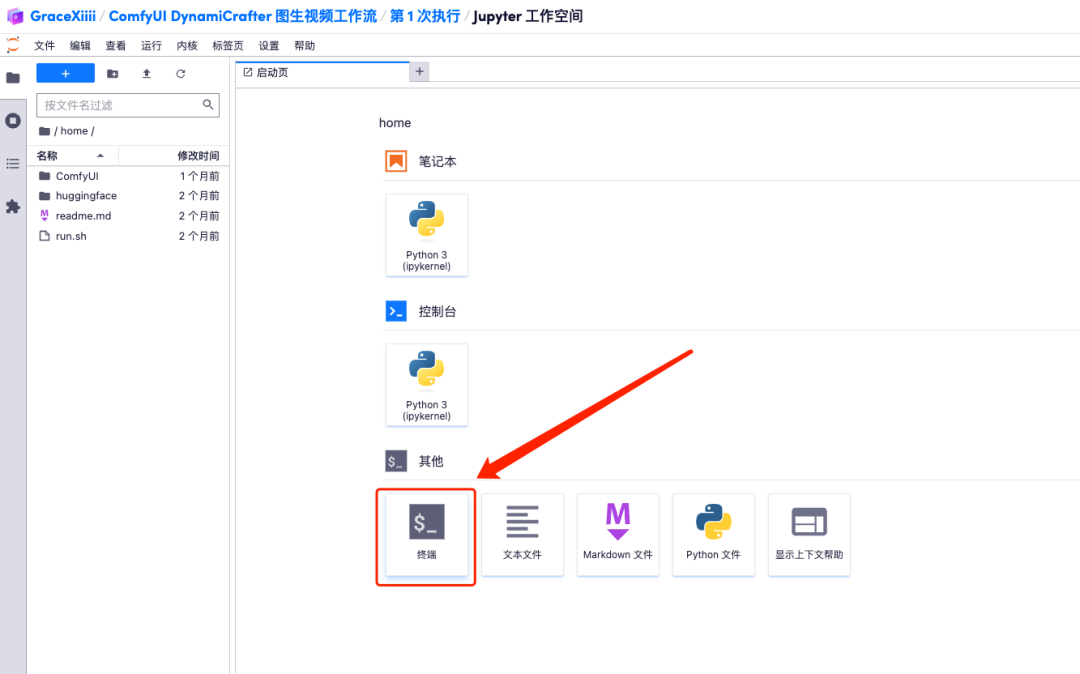Create a new Markdown 文件
This screenshot has width=1080, height=674.
click(618, 534)
